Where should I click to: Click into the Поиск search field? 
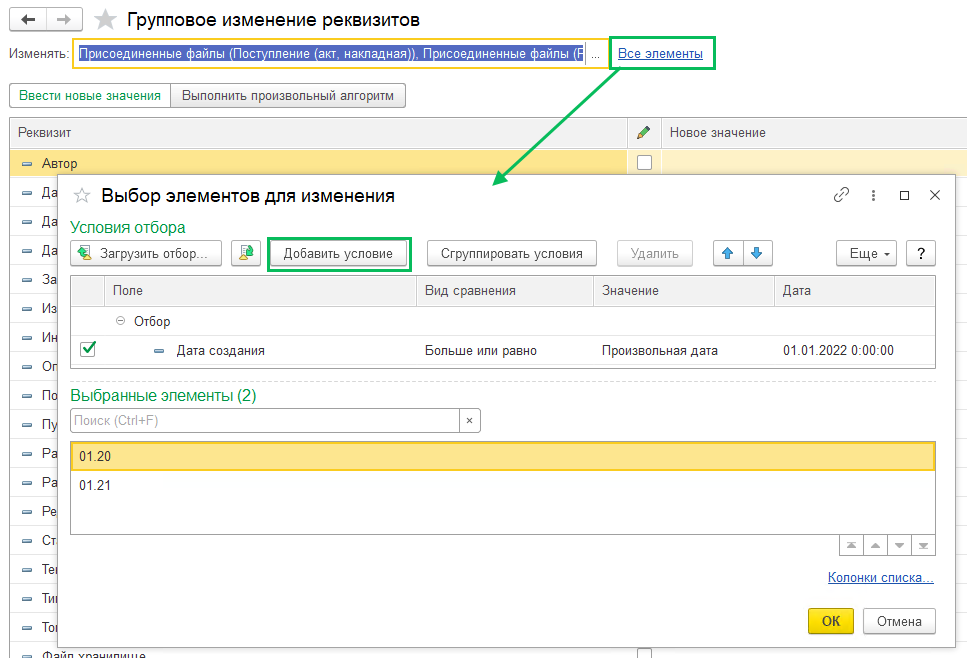265,421
